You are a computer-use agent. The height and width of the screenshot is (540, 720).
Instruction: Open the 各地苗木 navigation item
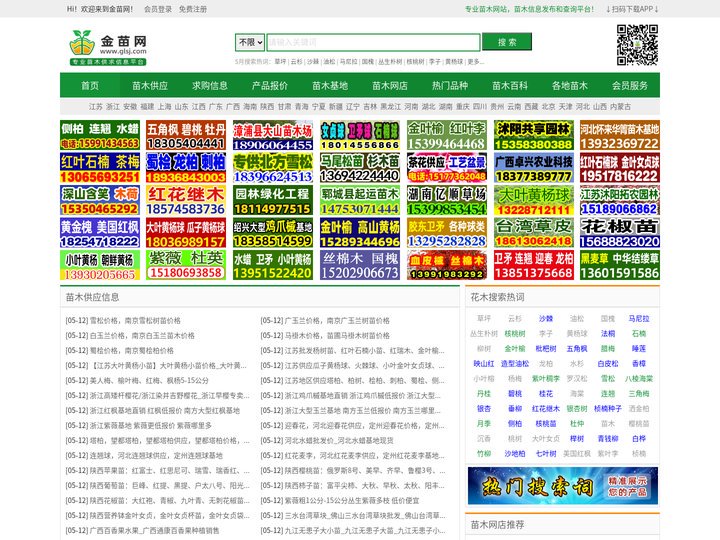570,85
